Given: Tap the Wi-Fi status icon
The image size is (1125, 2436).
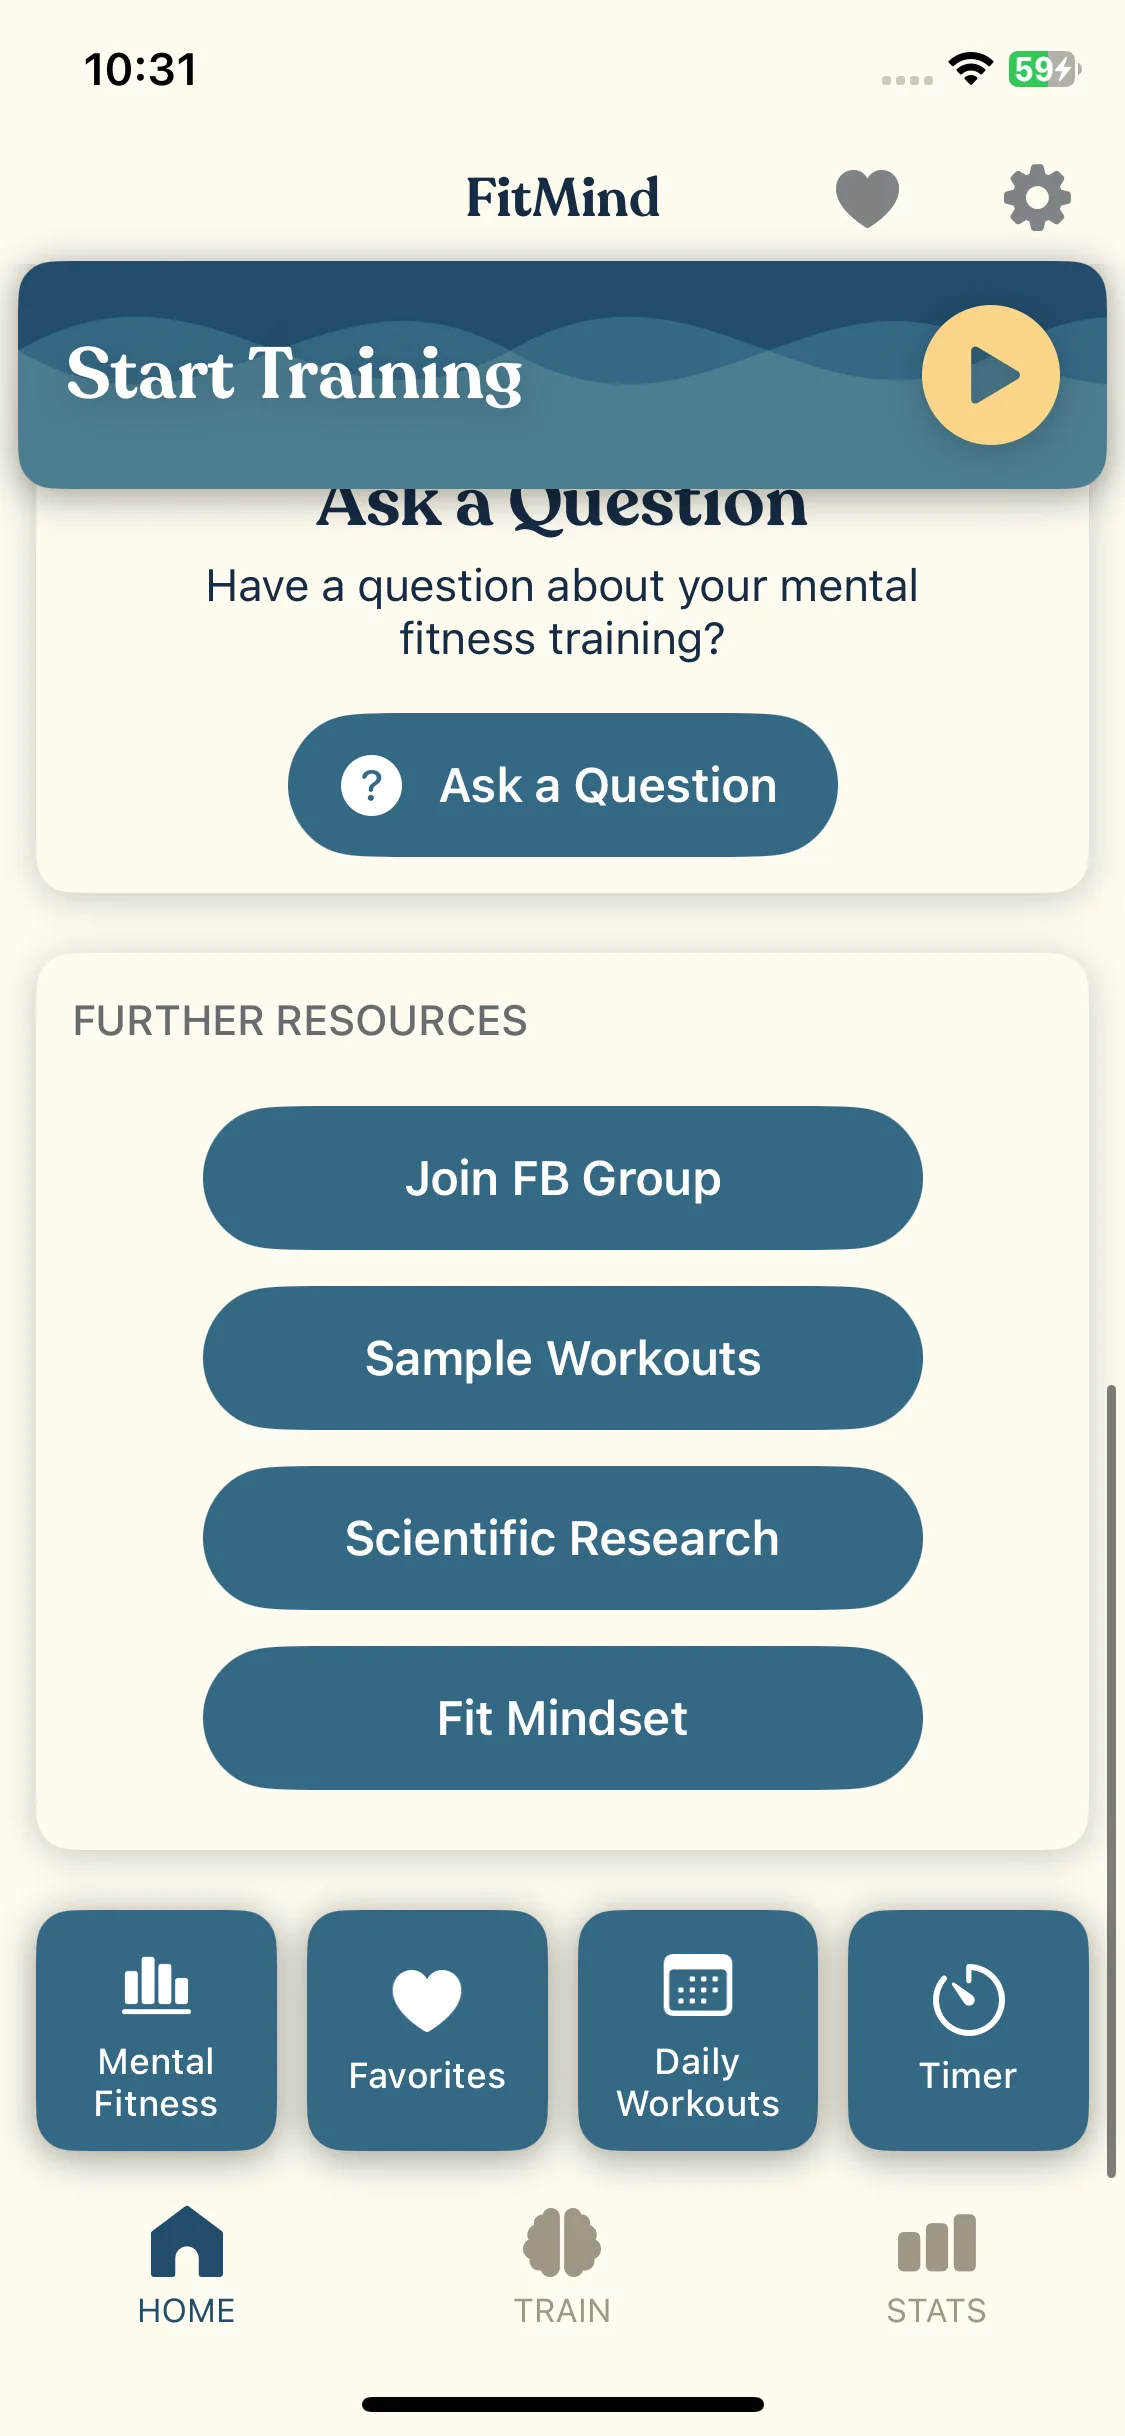Looking at the screenshot, I should click(970, 69).
